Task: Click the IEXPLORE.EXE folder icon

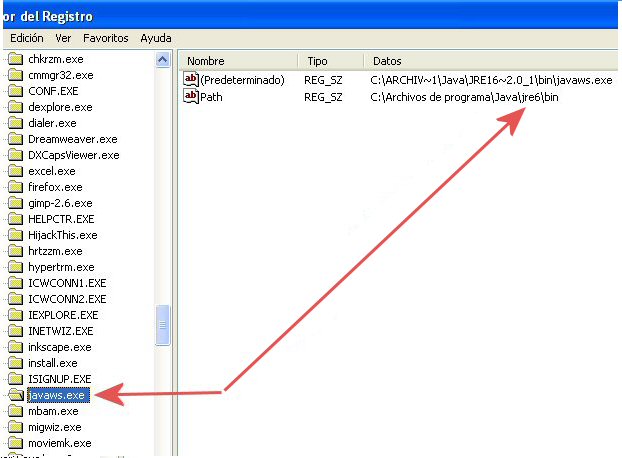Action: (15, 315)
